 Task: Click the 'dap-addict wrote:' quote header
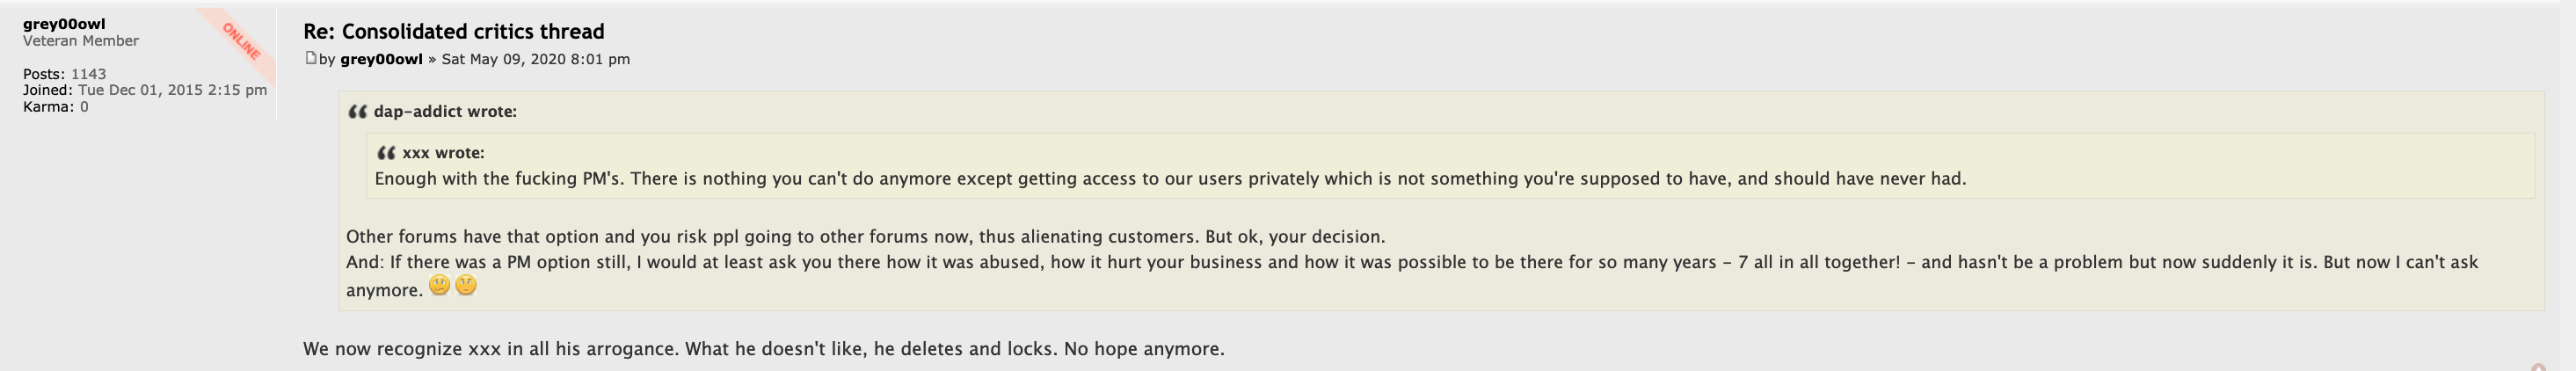pyautogui.click(x=445, y=112)
